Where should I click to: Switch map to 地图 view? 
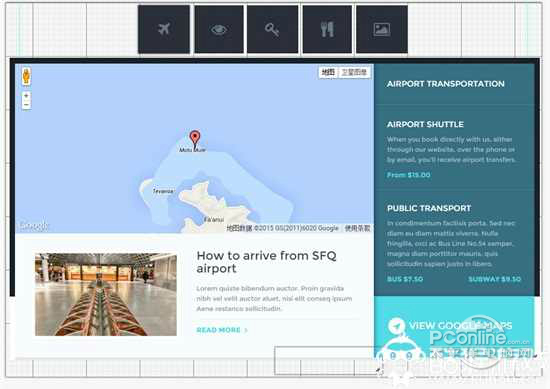click(x=328, y=72)
